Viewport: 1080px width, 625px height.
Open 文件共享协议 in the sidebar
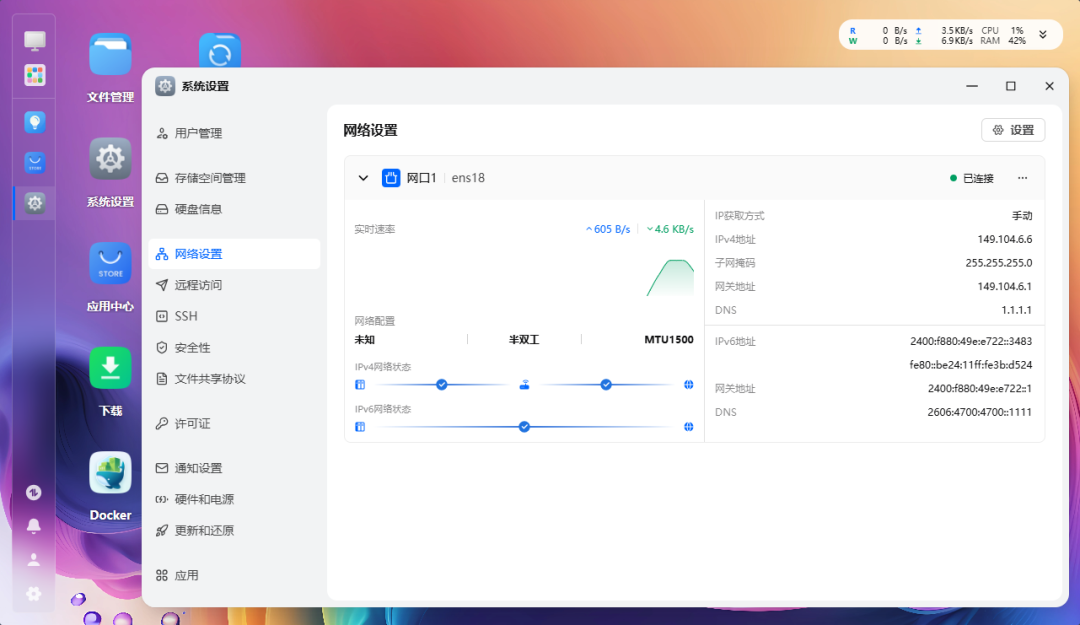point(234,378)
